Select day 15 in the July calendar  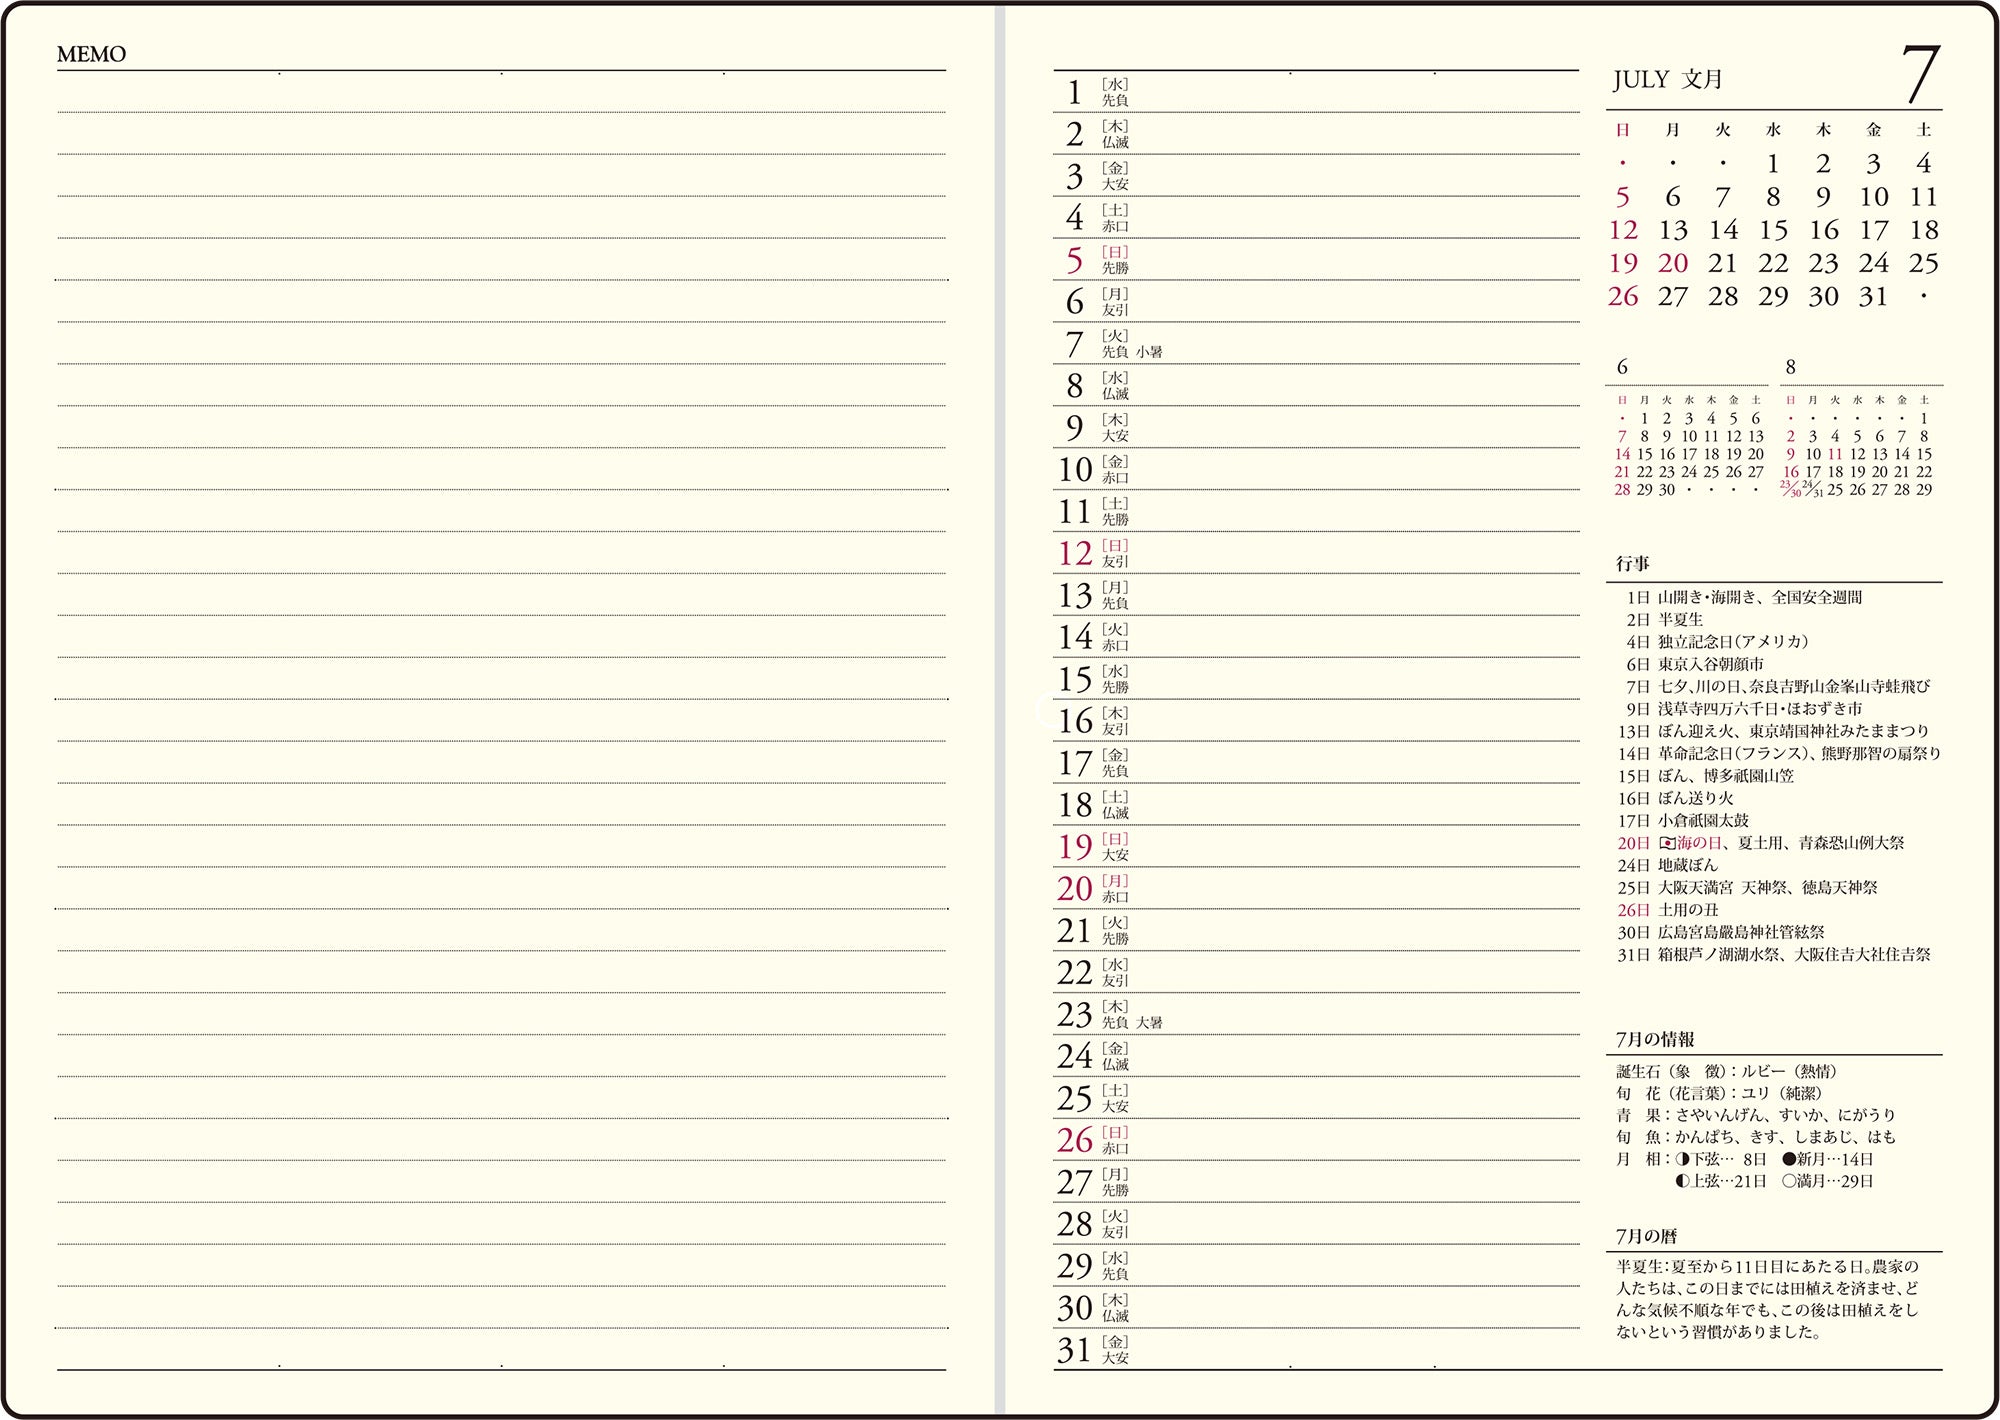pyautogui.click(x=1773, y=230)
